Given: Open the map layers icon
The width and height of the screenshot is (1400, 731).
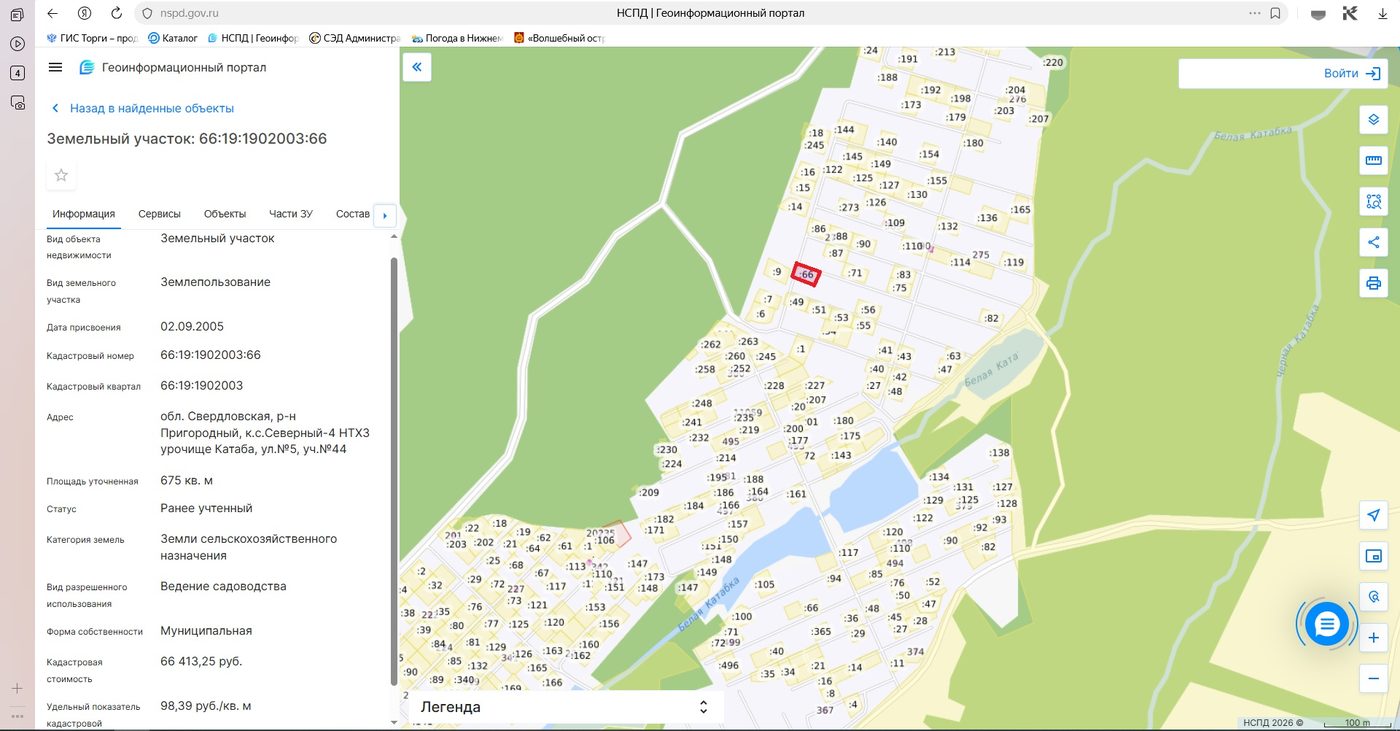Looking at the screenshot, I should tap(1374, 120).
